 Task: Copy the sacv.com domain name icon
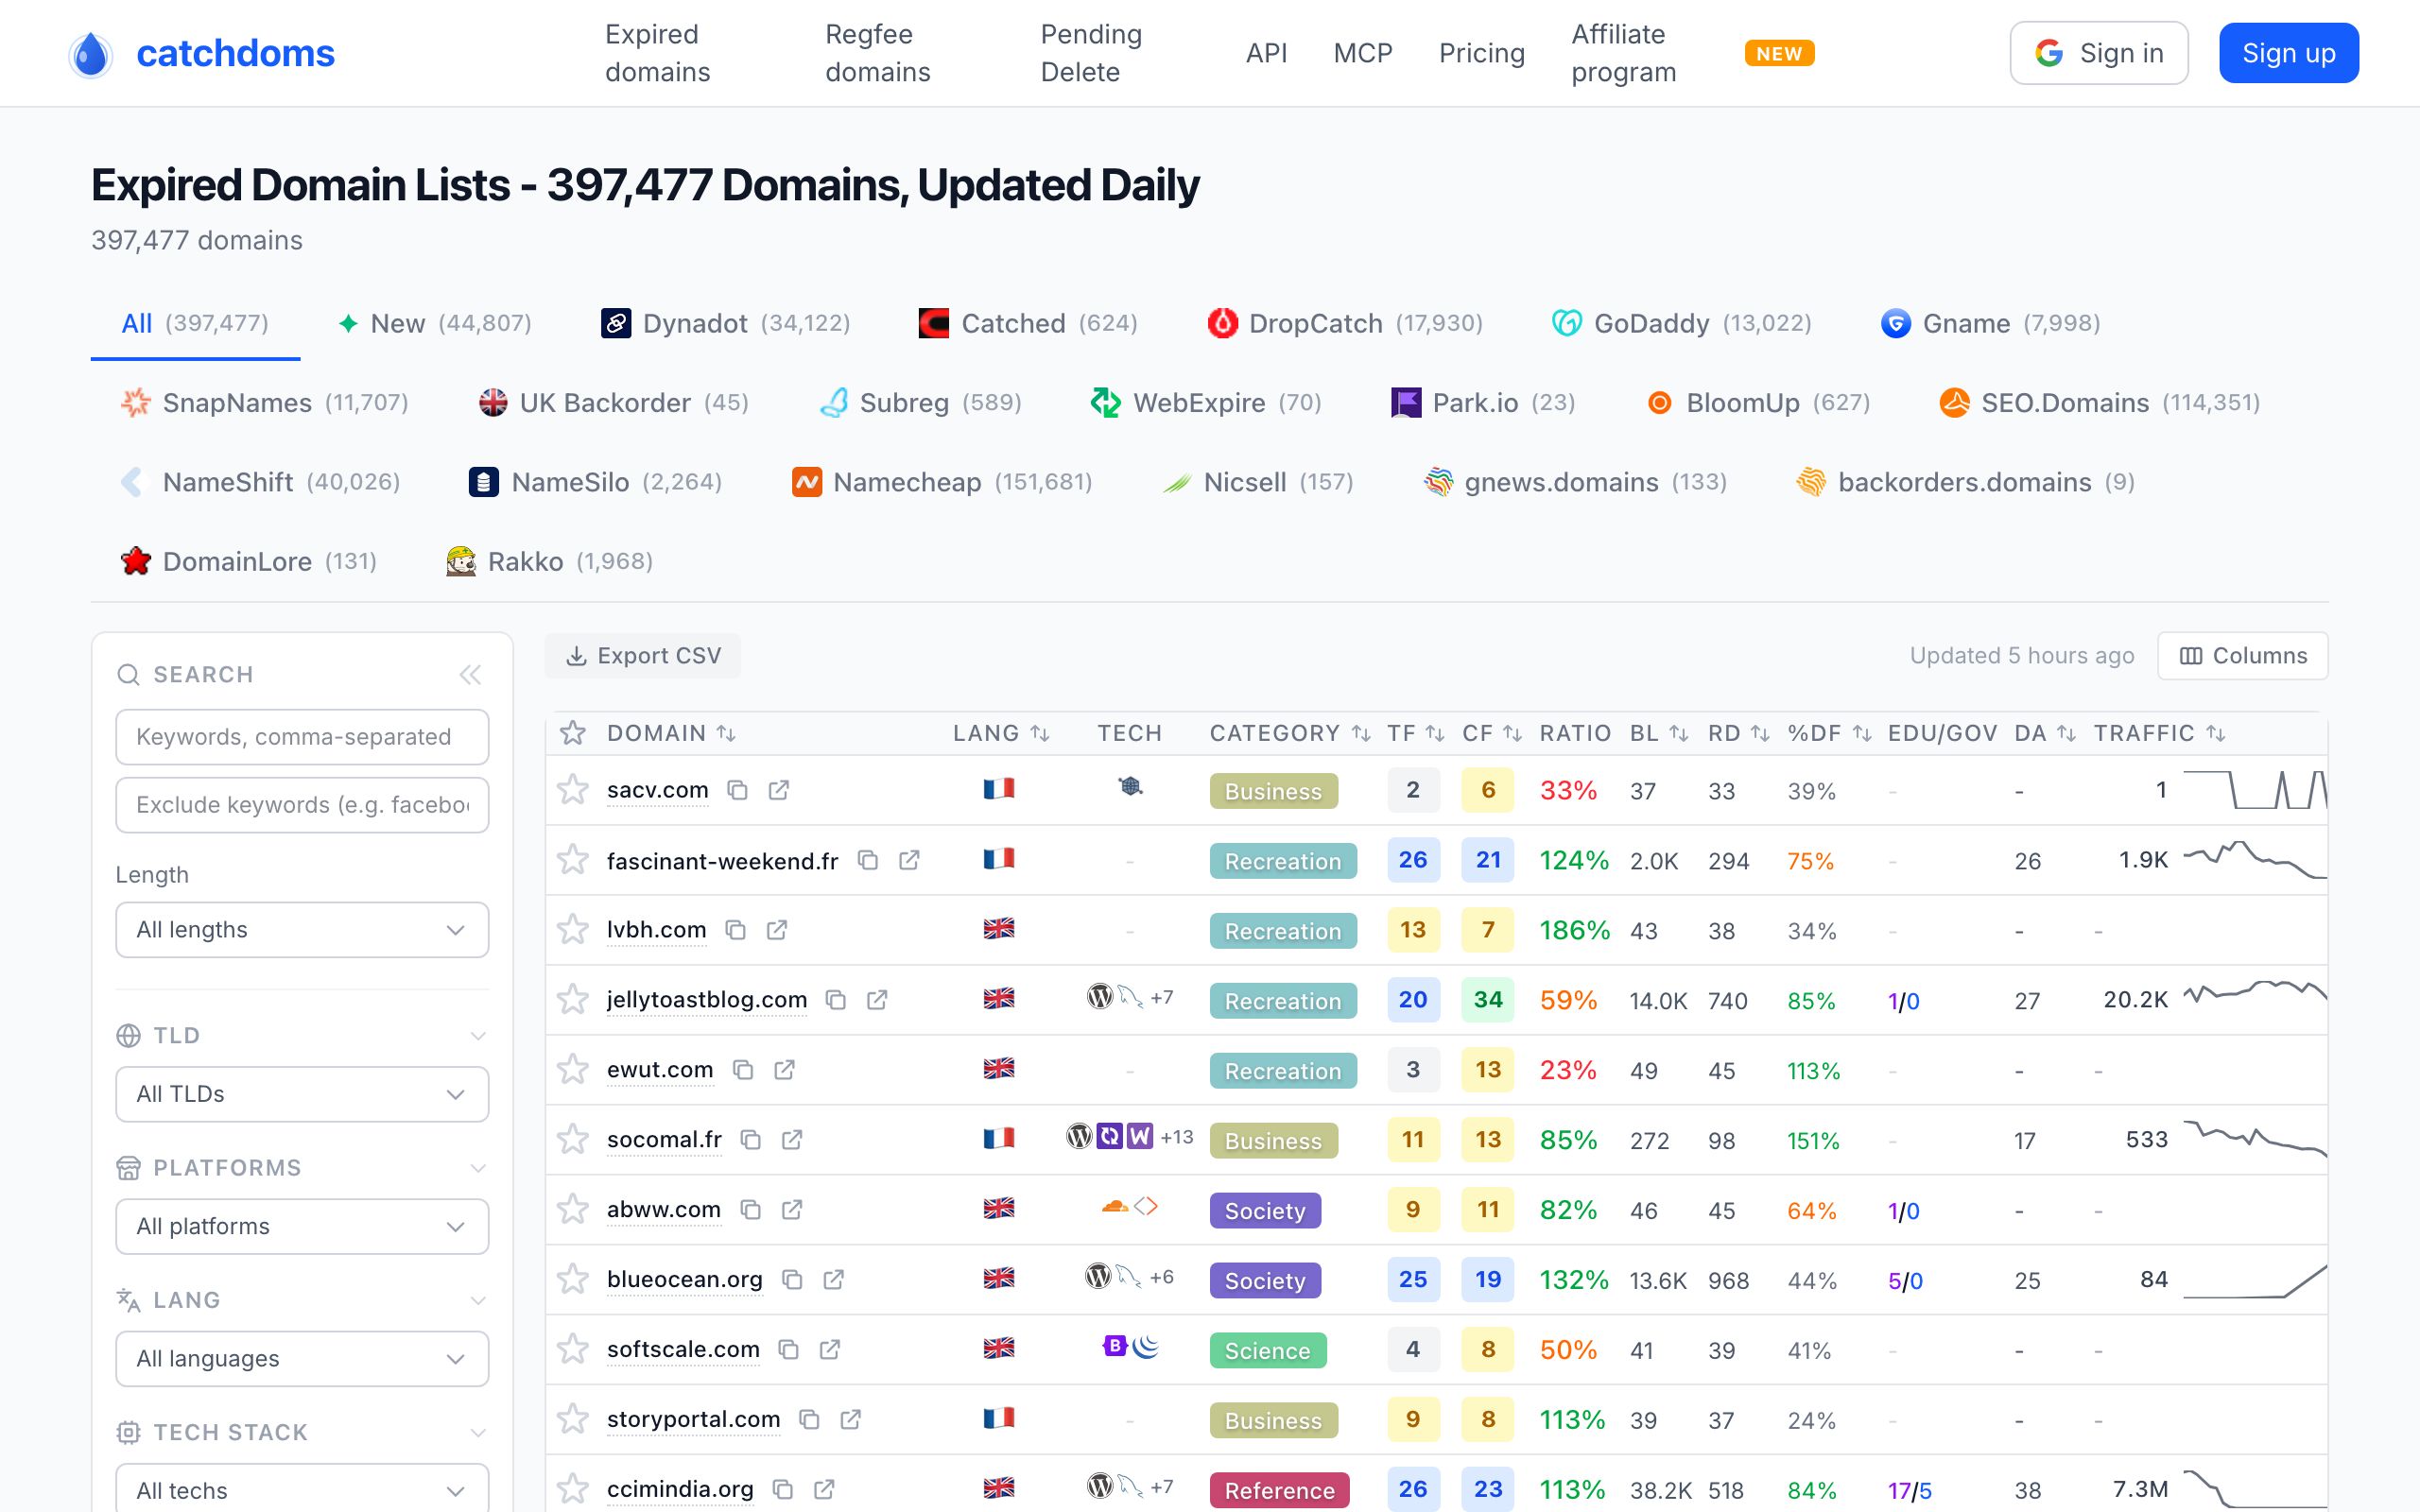pos(738,790)
